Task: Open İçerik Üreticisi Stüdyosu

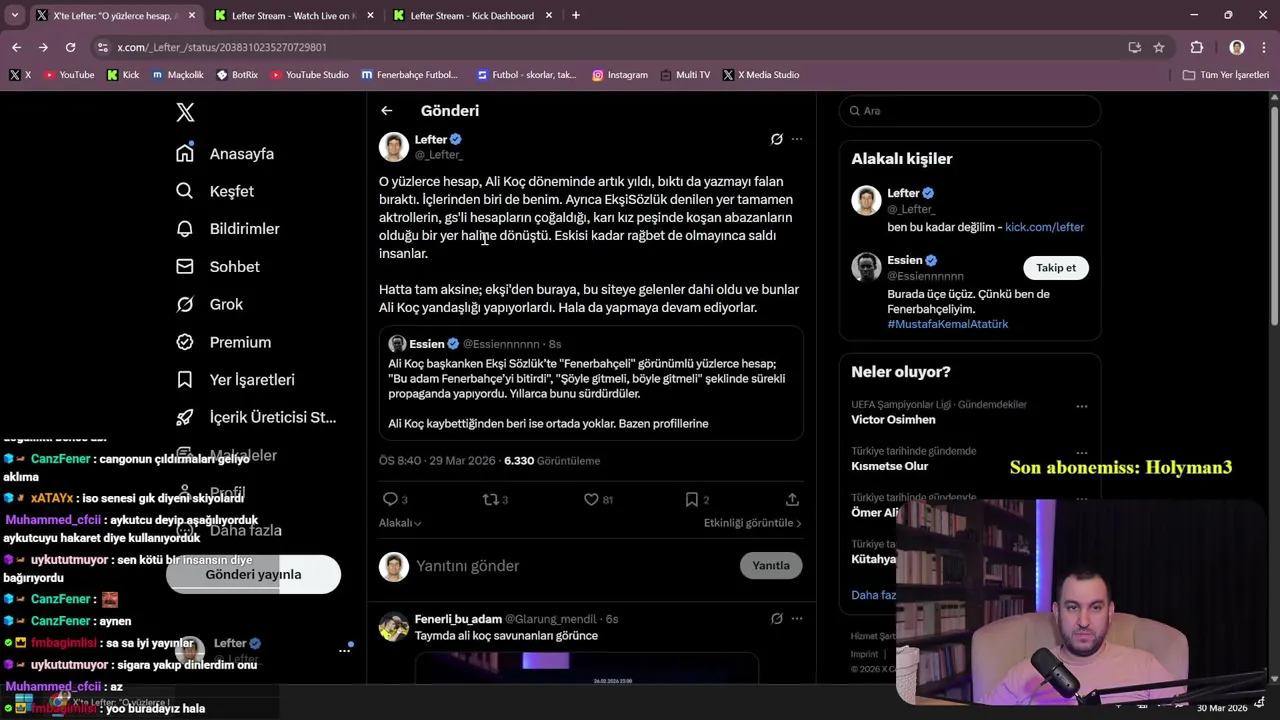Action: pos(256,417)
